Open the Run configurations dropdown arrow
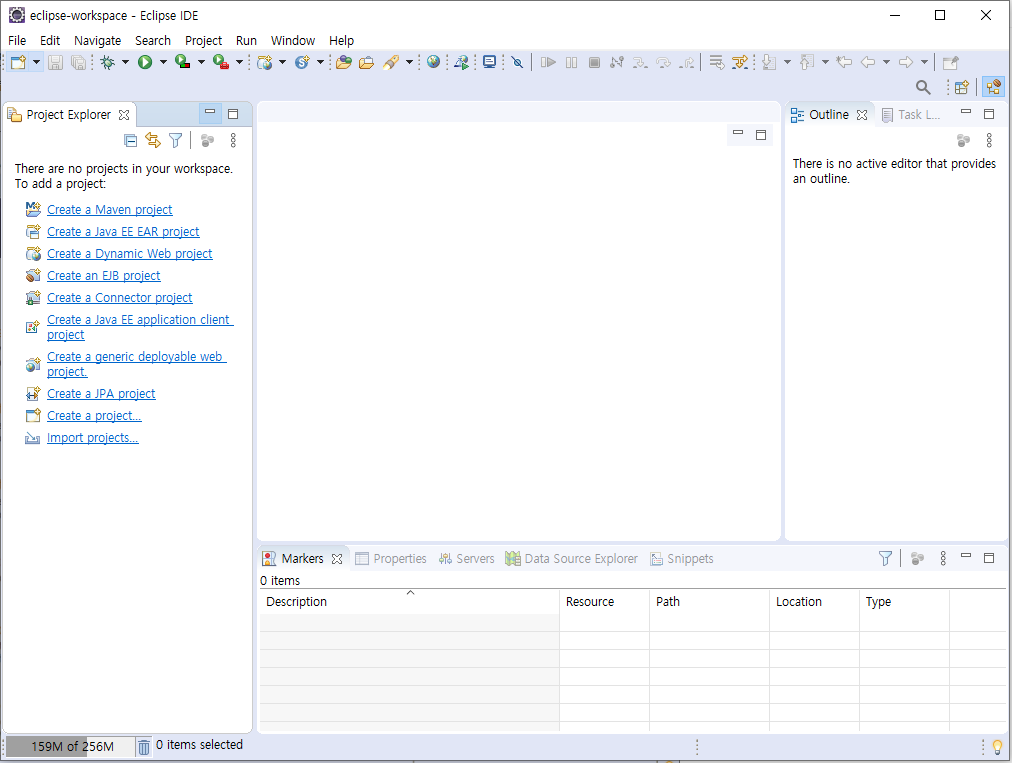 [x=163, y=63]
